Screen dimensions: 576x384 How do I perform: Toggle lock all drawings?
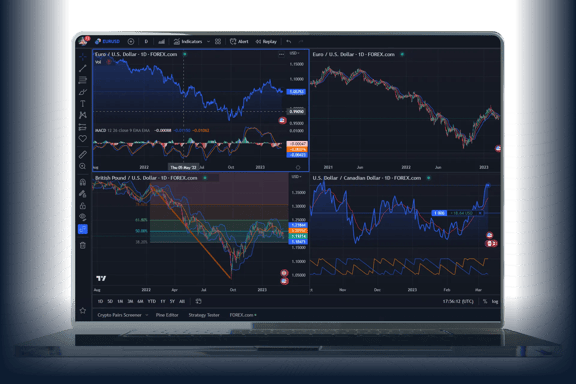tap(83, 206)
